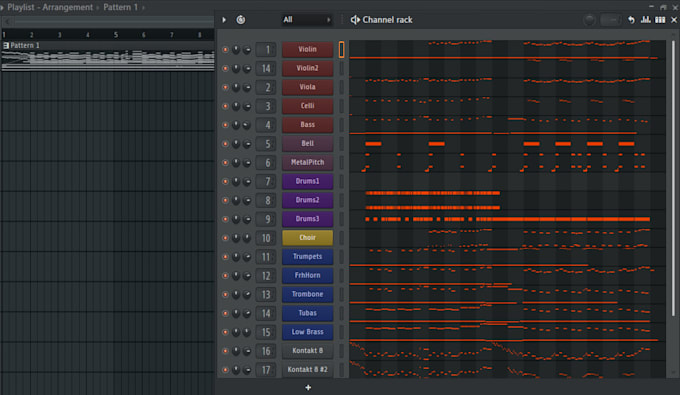The image size is (680, 395).
Task: Mute the Violin channel with its green LED
Action: (x=225, y=49)
